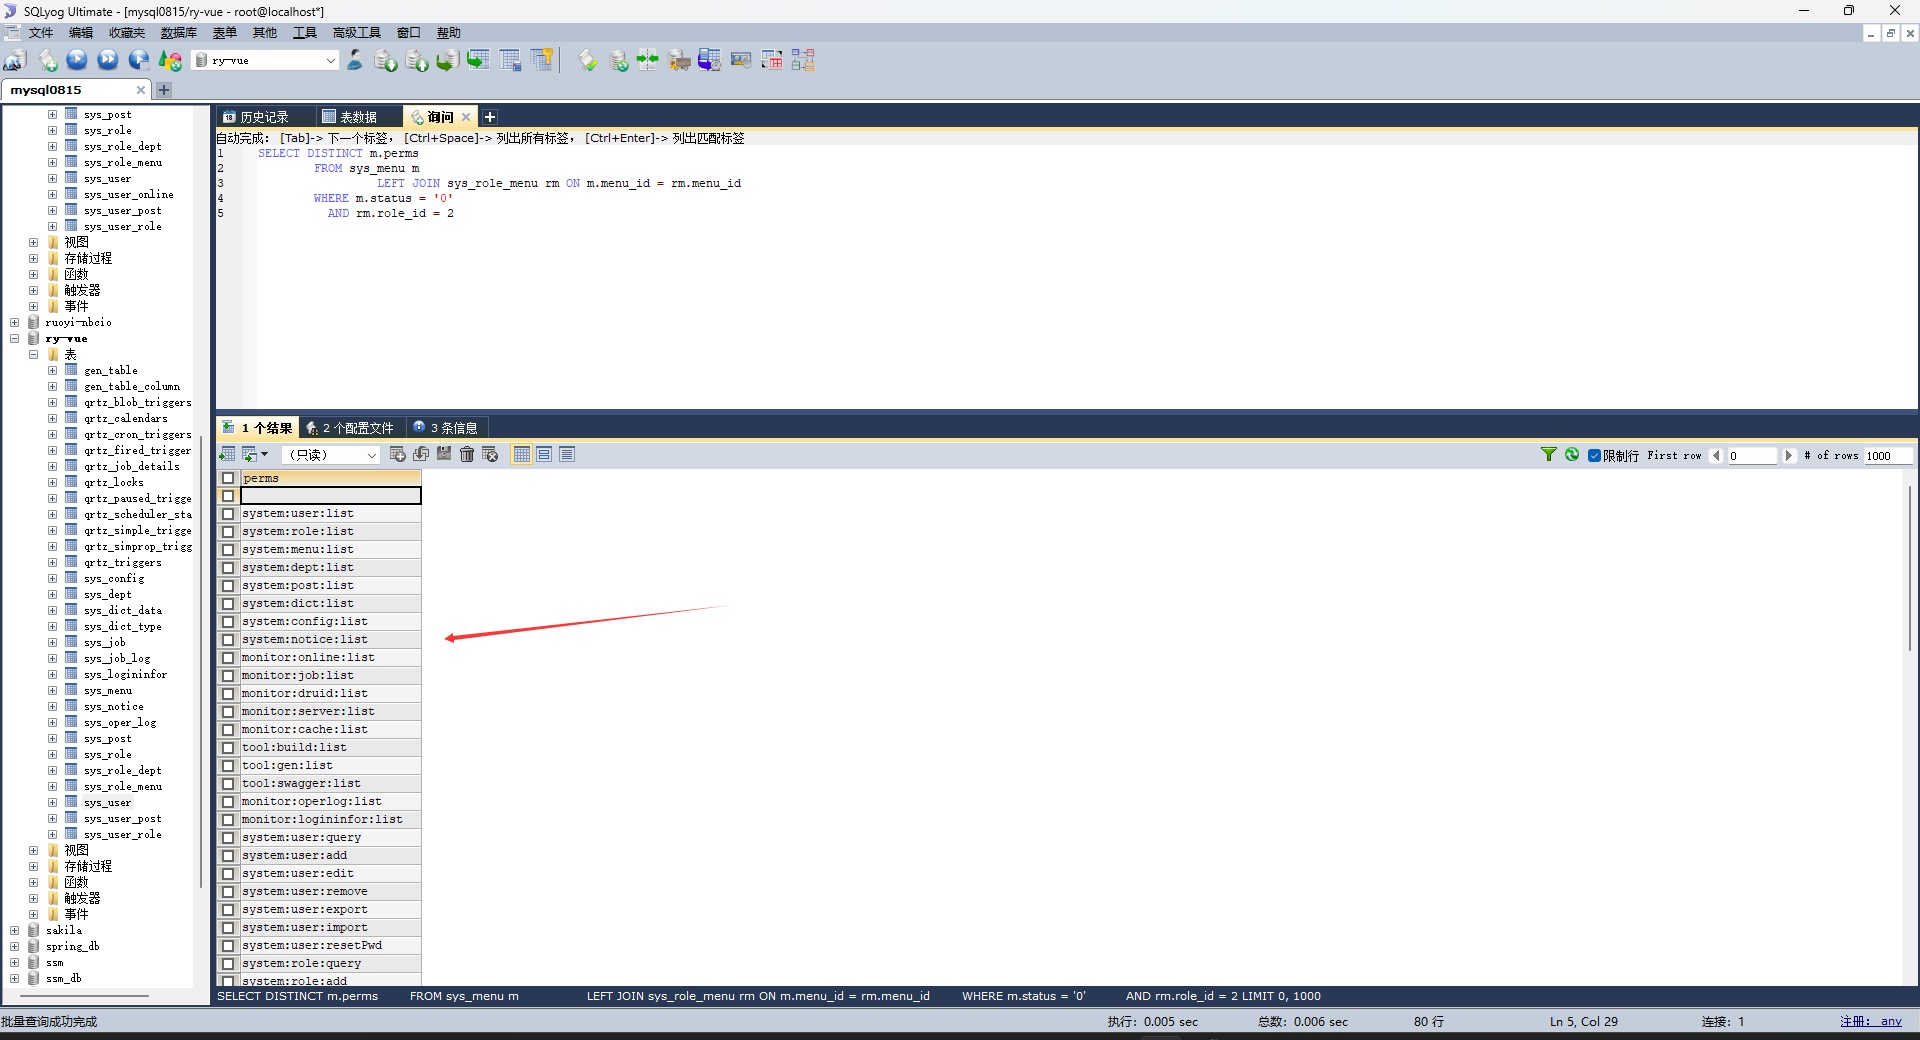Open the 数据库 menu
Screen dimensions: 1920x1040
point(179,33)
